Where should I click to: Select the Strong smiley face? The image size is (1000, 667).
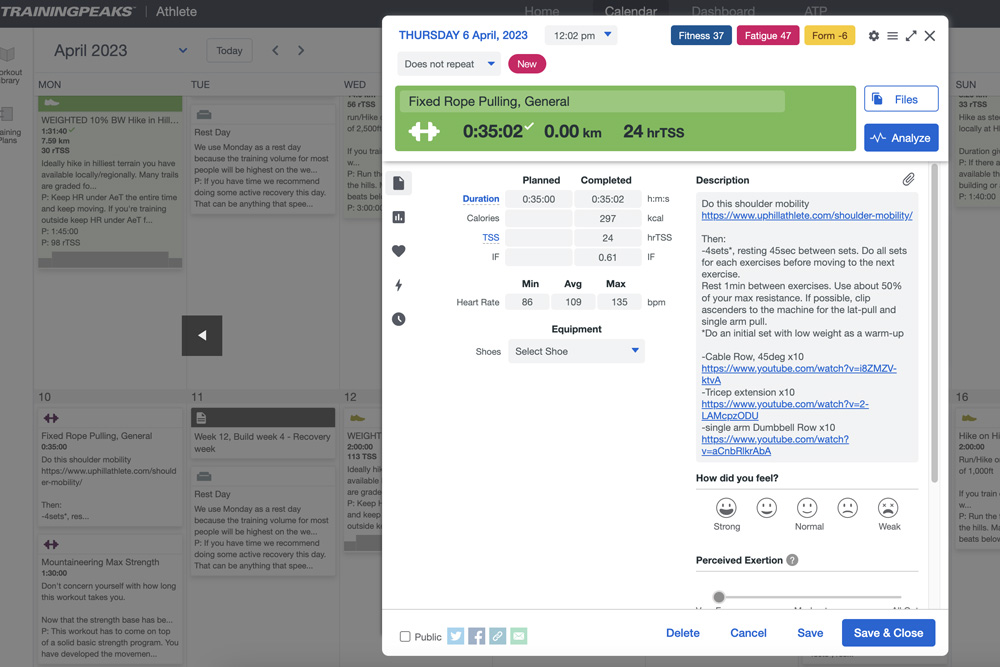pyautogui.click(x=727, y=508)
